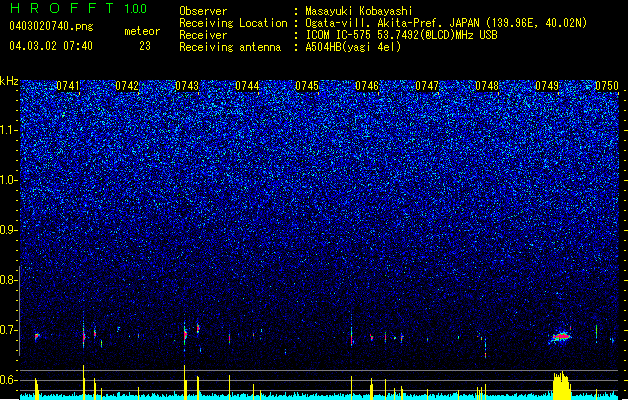Image resolution: width=629 pixels, height=400 pixels.
Task: Select the file name 0403020740.png
Action: click(x=51, y=26)
